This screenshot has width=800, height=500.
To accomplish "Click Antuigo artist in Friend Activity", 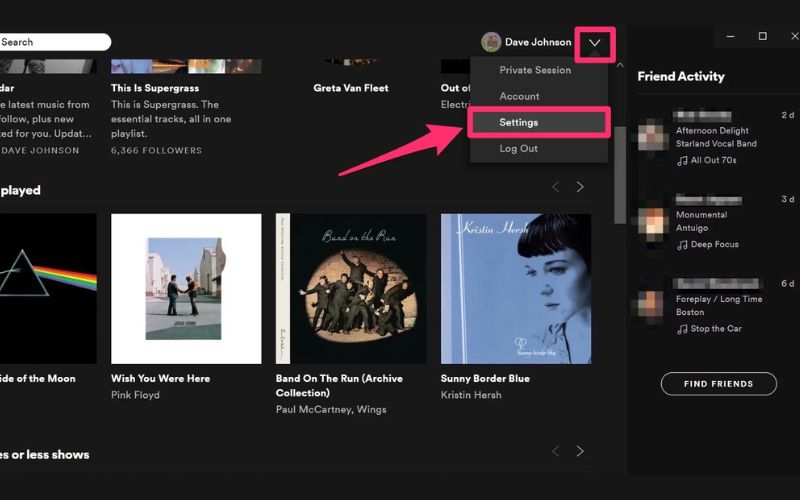I will pyautogui.click(x=692, y=228).
